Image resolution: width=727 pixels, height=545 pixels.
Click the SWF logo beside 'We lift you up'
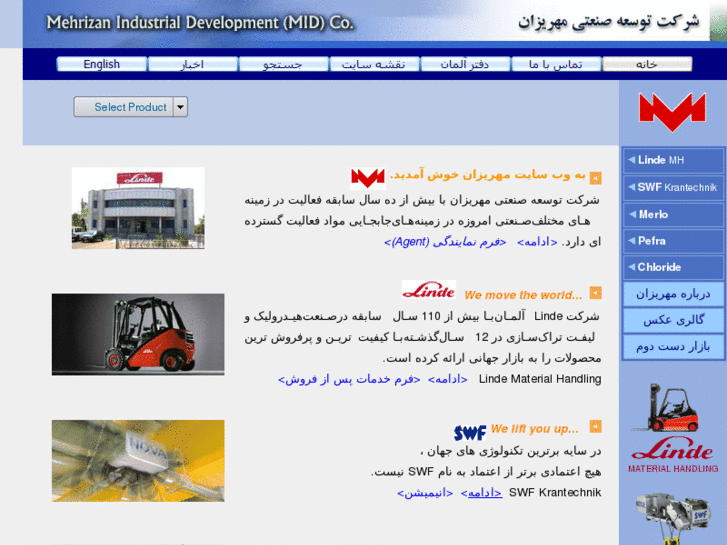pos(470,432)
